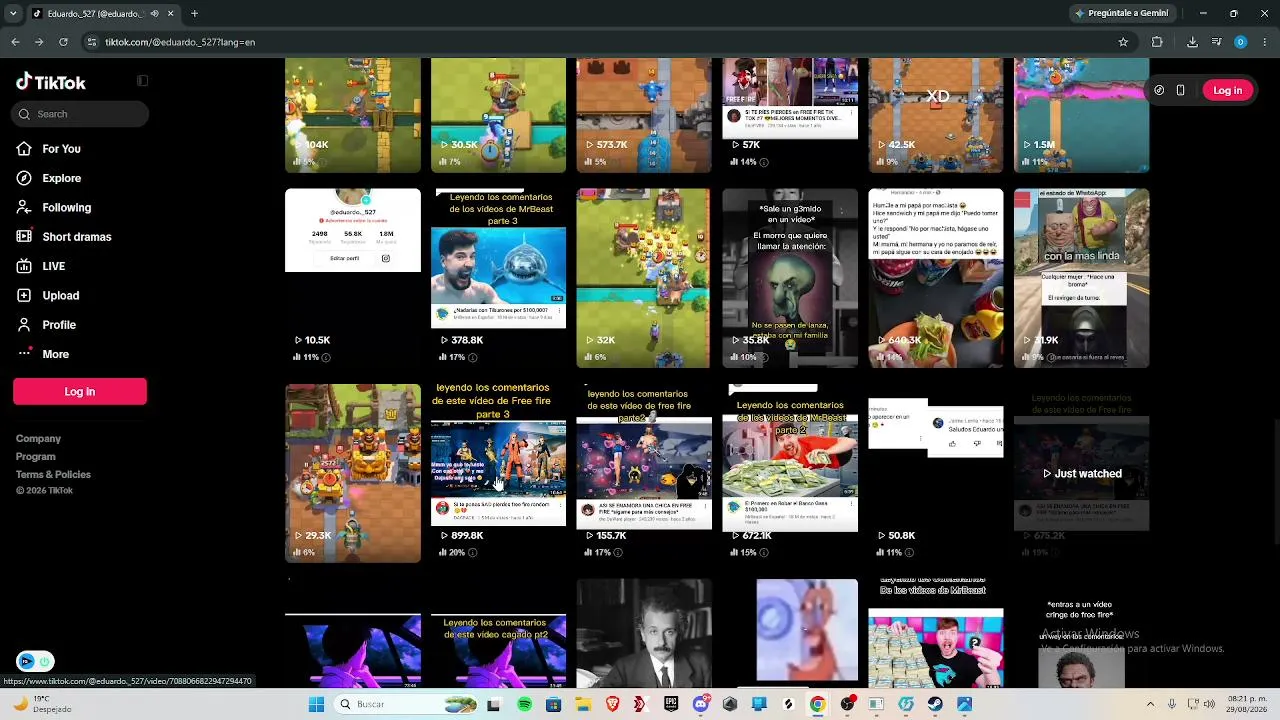Open browser downloads icon

coord(1192,42)
